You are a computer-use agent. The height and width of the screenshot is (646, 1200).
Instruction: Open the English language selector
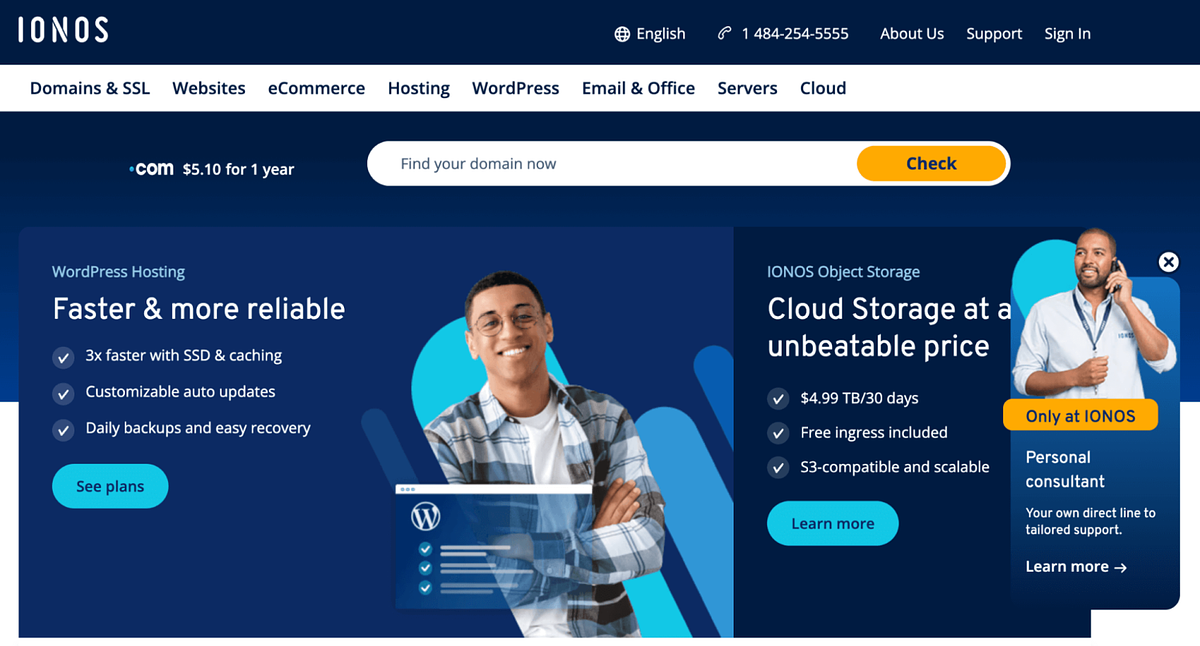pos(650,33)
